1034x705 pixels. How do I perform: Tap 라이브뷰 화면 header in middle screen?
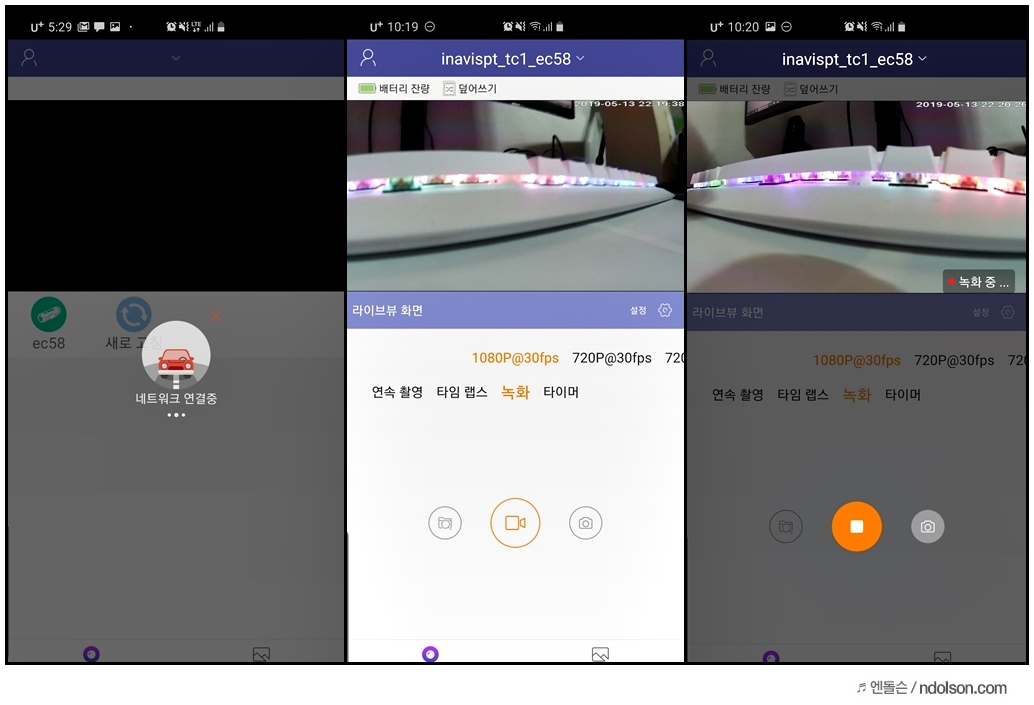tap(388, 311)
